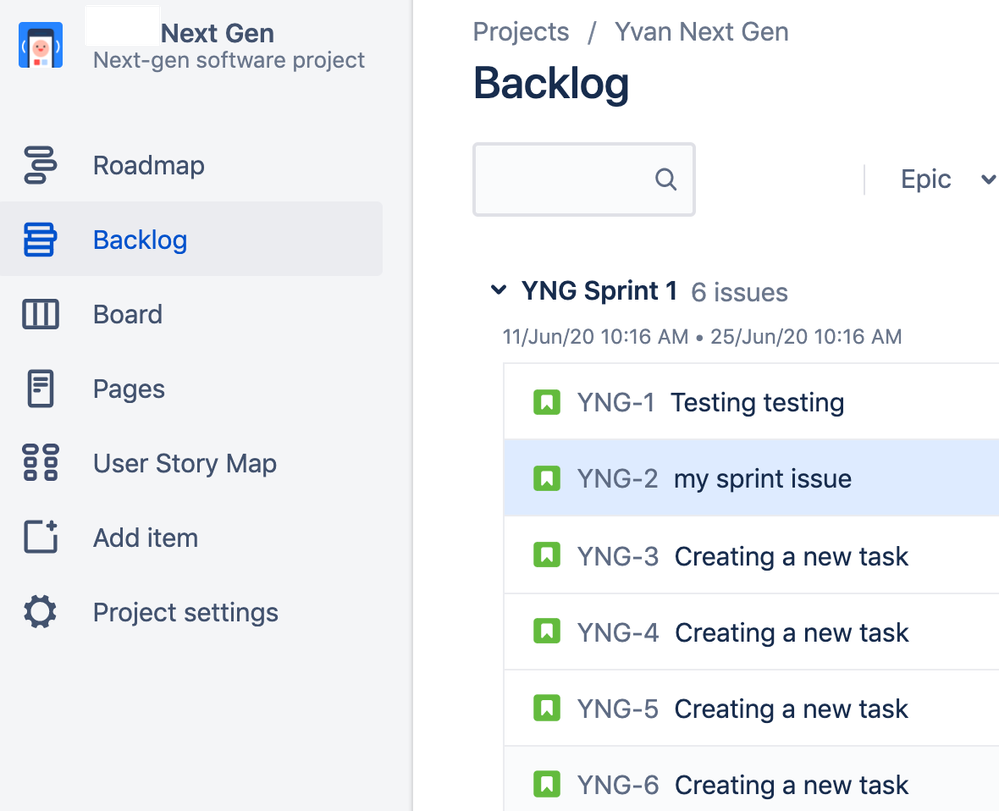The height and width of the screenshot is (811, 999).
Task: Click the search magnifier icon
Action: (666, 180)
